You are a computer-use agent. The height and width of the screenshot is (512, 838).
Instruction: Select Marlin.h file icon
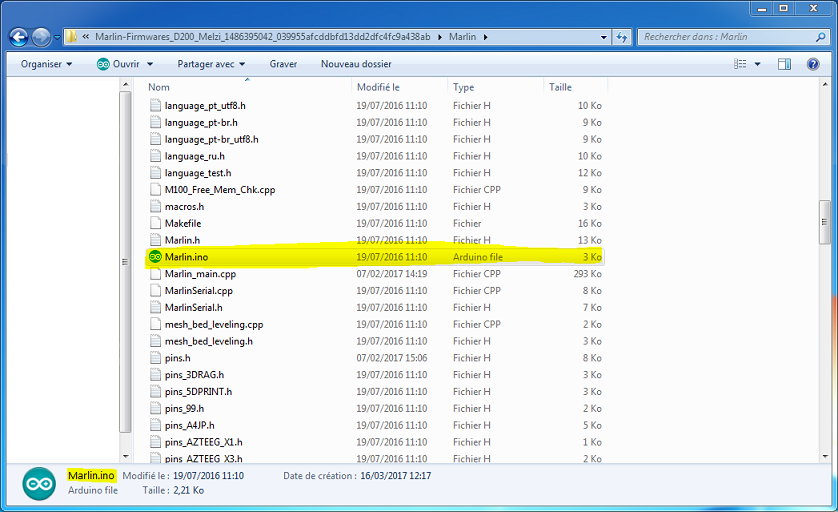pos(155,241)
